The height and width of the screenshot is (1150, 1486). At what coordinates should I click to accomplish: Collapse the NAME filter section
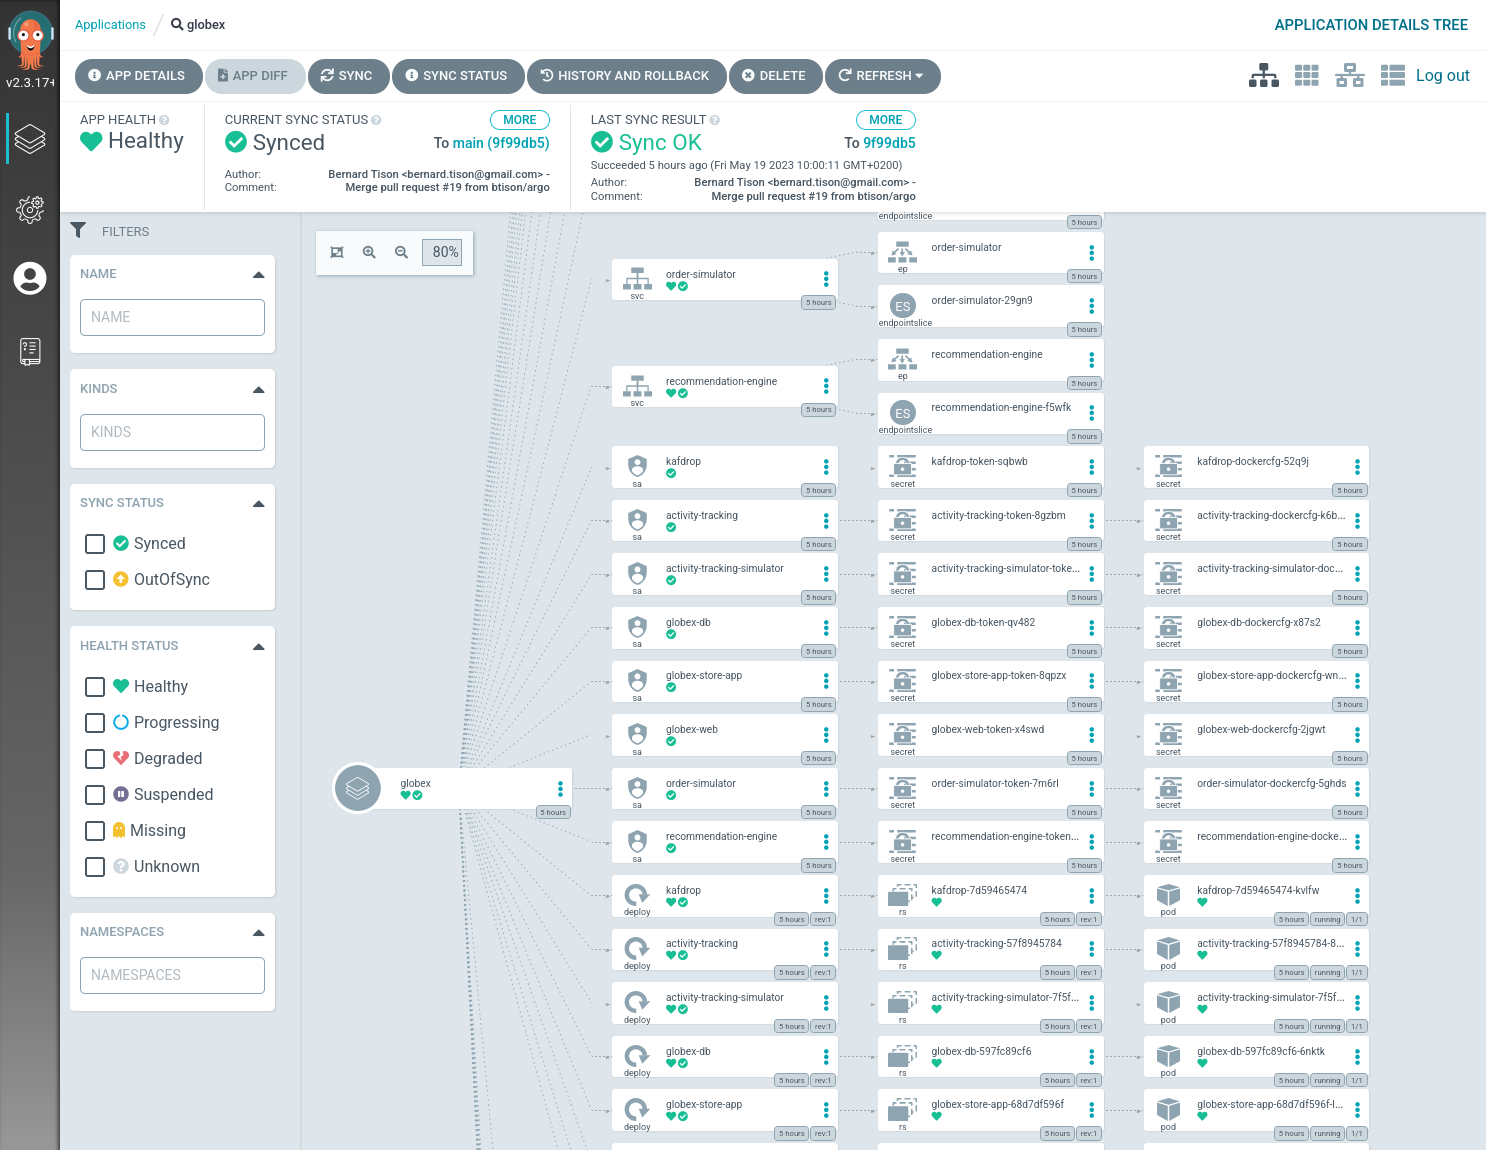(259, 275)
